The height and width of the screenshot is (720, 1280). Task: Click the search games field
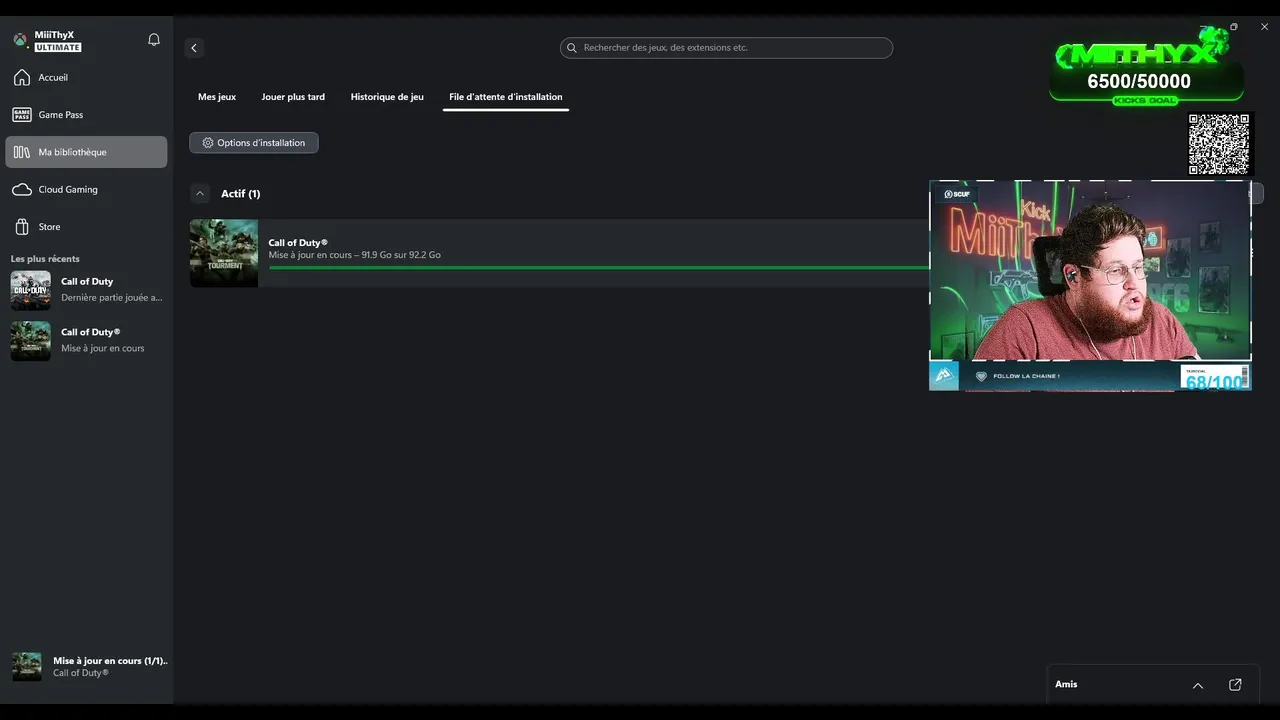coord(726,48)
